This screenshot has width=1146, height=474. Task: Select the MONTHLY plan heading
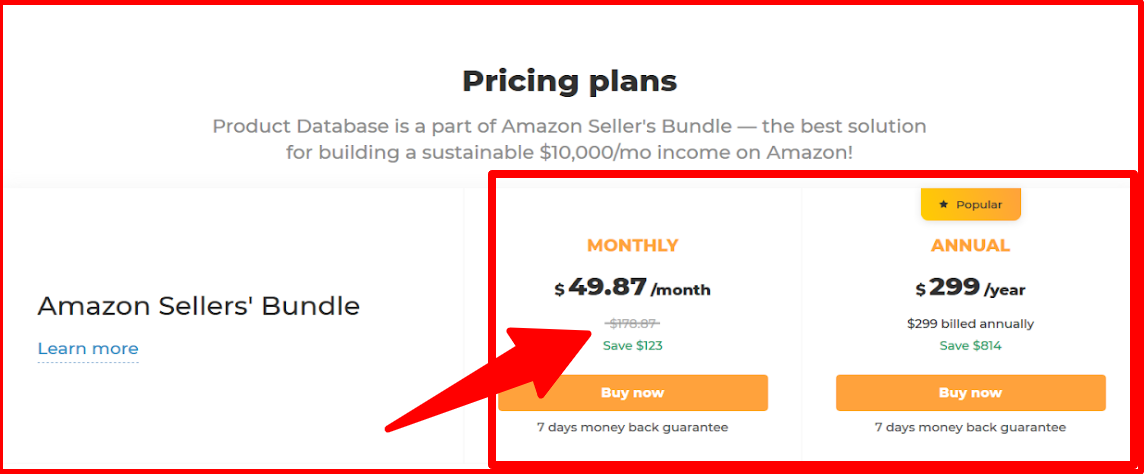632,245
